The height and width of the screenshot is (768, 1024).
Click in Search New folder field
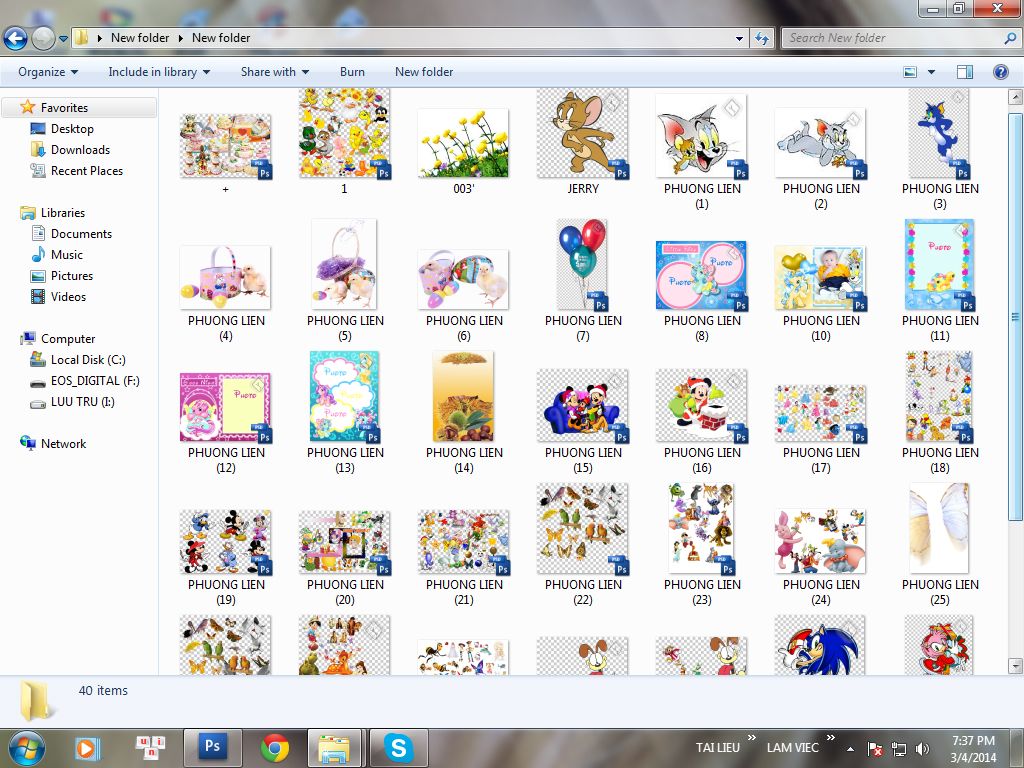point(892,38)
